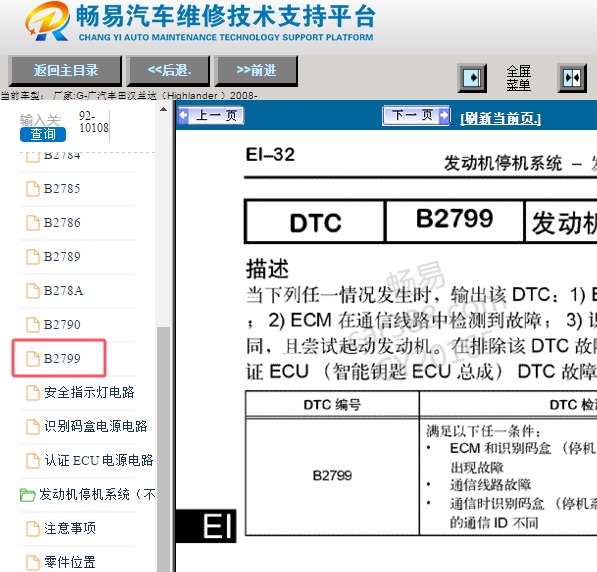597x572 pixels.
Task: Open the B2786 document in tree
Action: coord(62,222)
